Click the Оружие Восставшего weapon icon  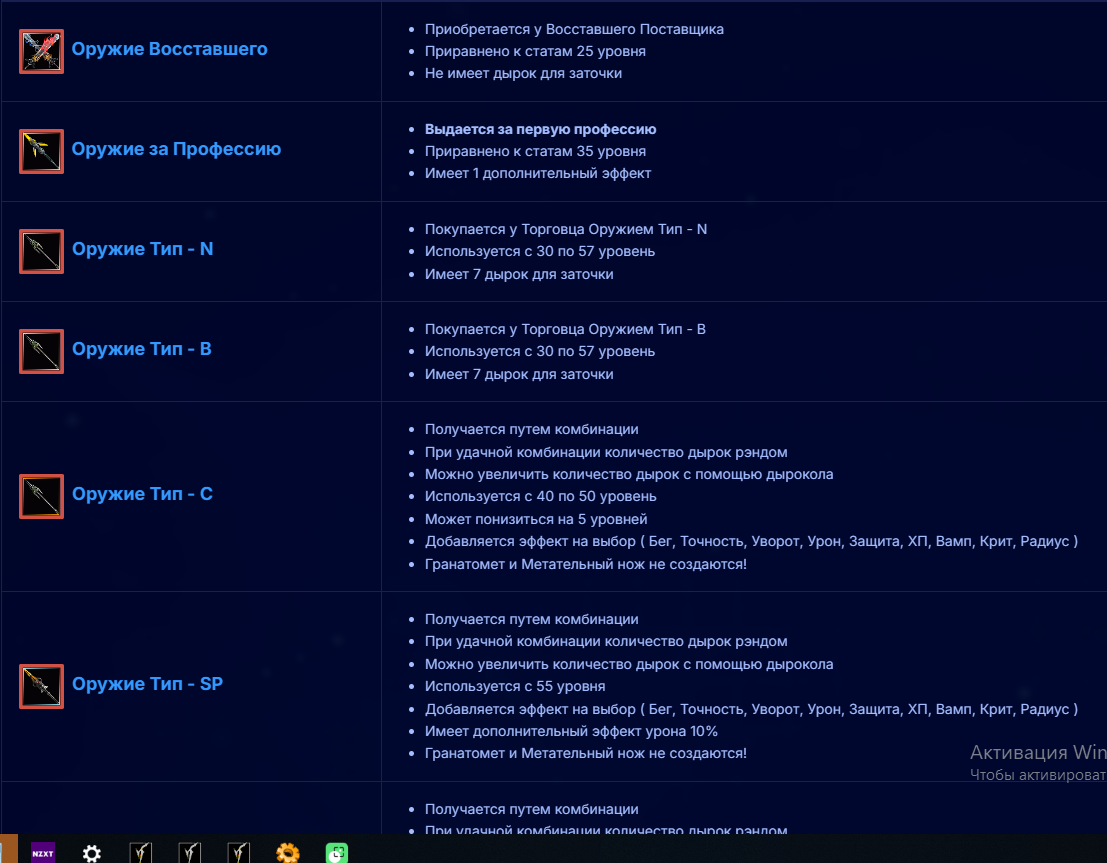point(42,52)
